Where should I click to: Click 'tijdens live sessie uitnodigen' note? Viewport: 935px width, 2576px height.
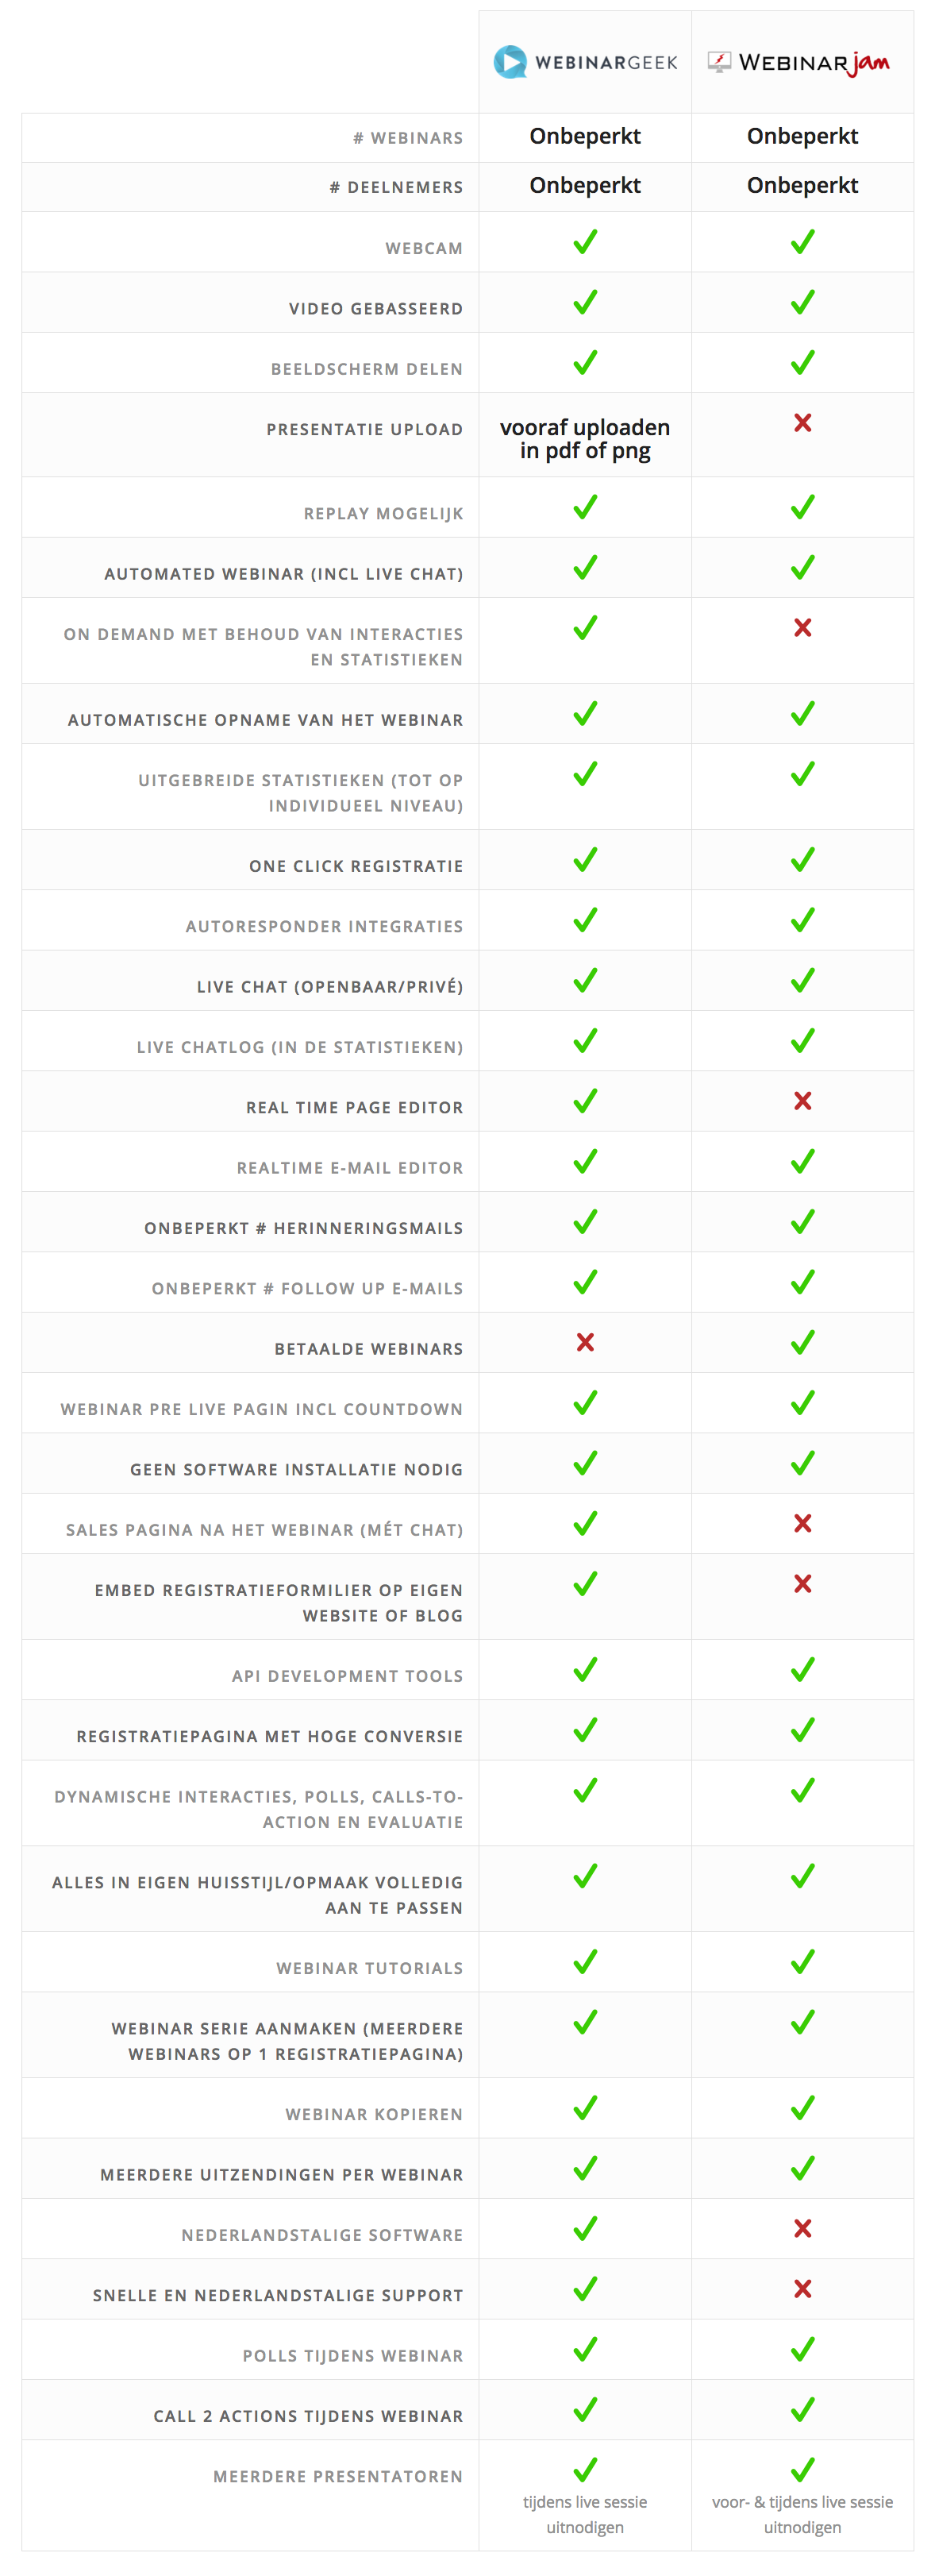(x=585, y=2514)
